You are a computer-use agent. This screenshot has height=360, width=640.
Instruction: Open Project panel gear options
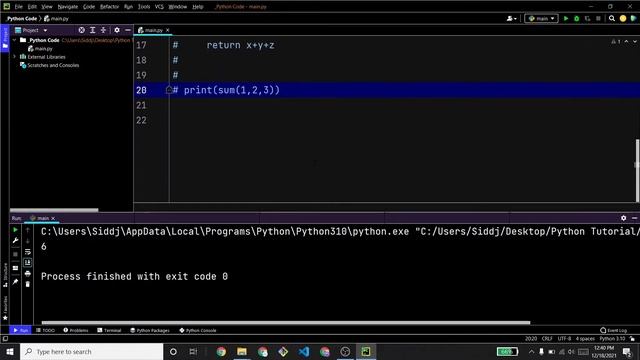pos(117,30)
